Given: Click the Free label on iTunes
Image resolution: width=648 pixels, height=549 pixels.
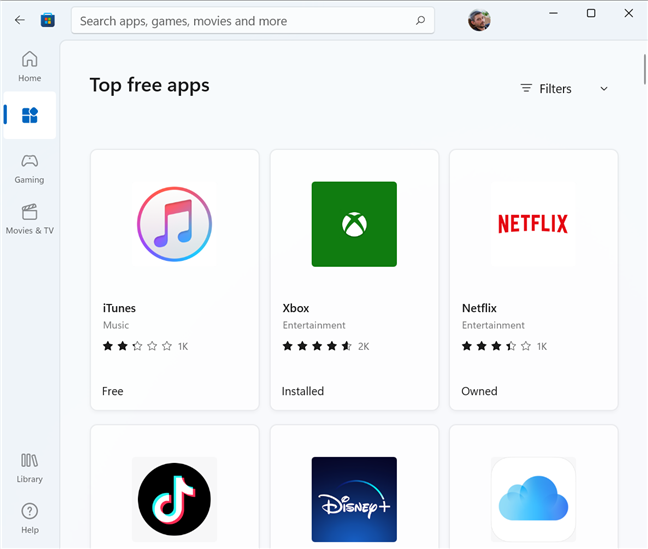Looking at the screenshot, I should pos(112,391).
